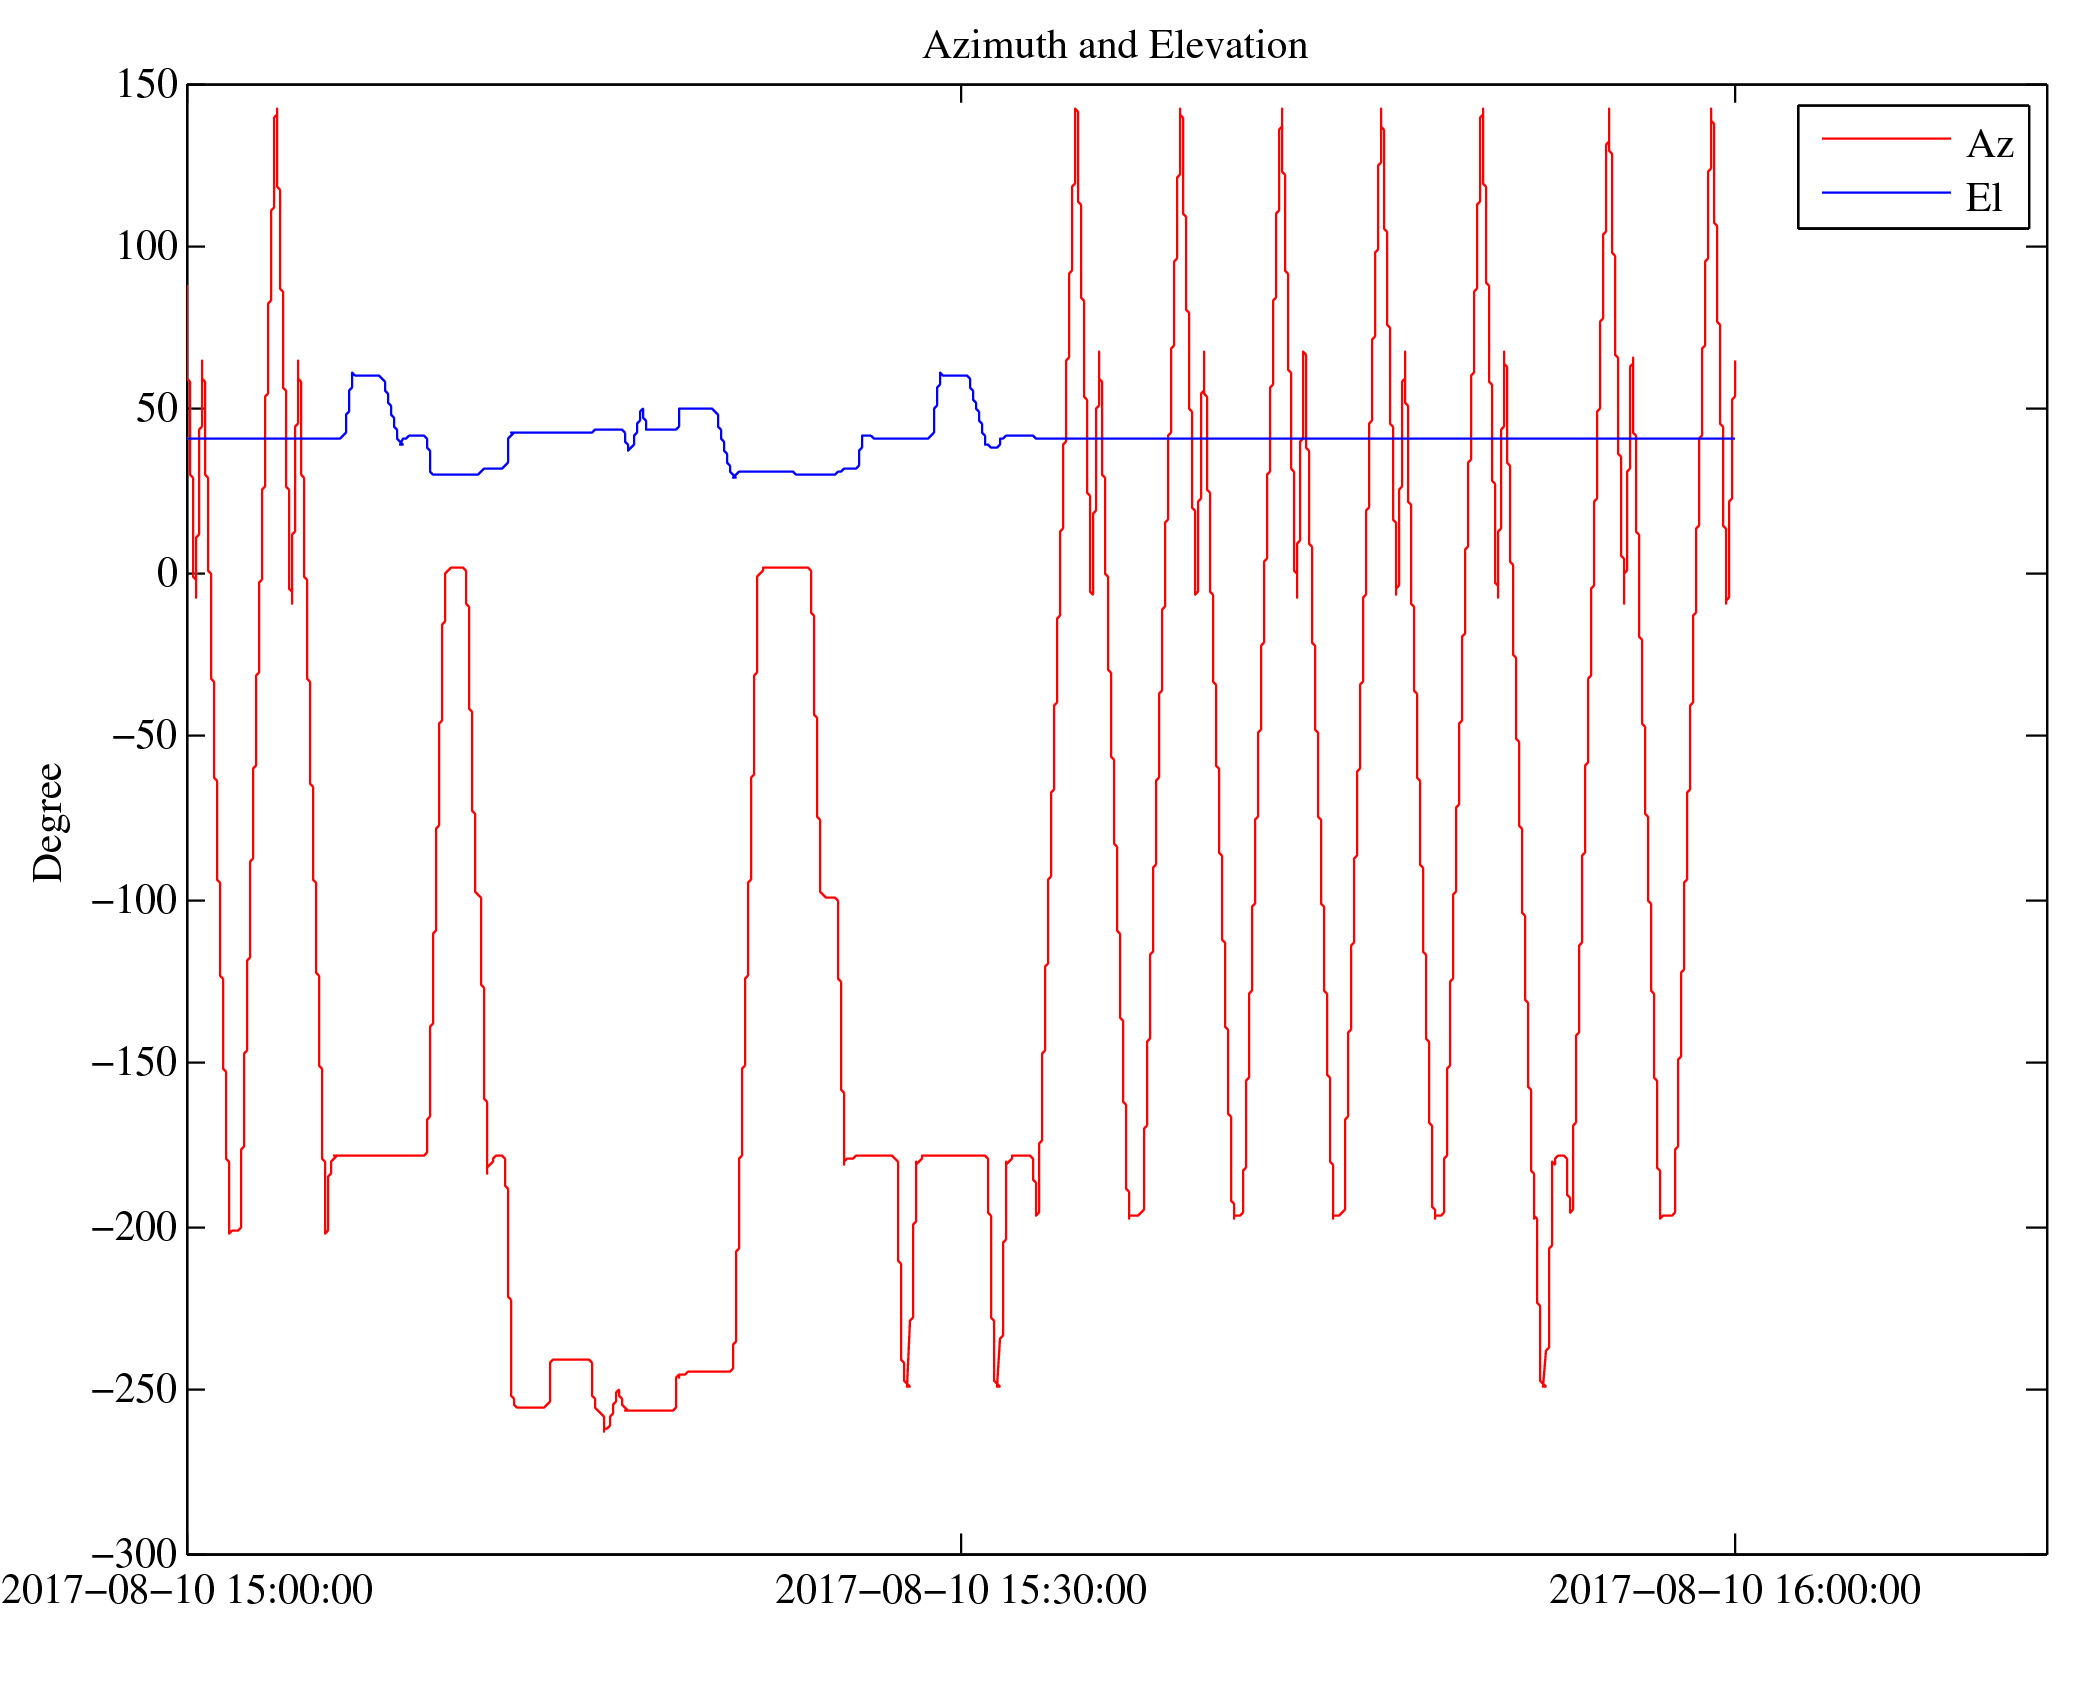Viewport: 2075px width, 1683px height.
Task: Click the y-axis tick label '50'
Action: point(157,409)
